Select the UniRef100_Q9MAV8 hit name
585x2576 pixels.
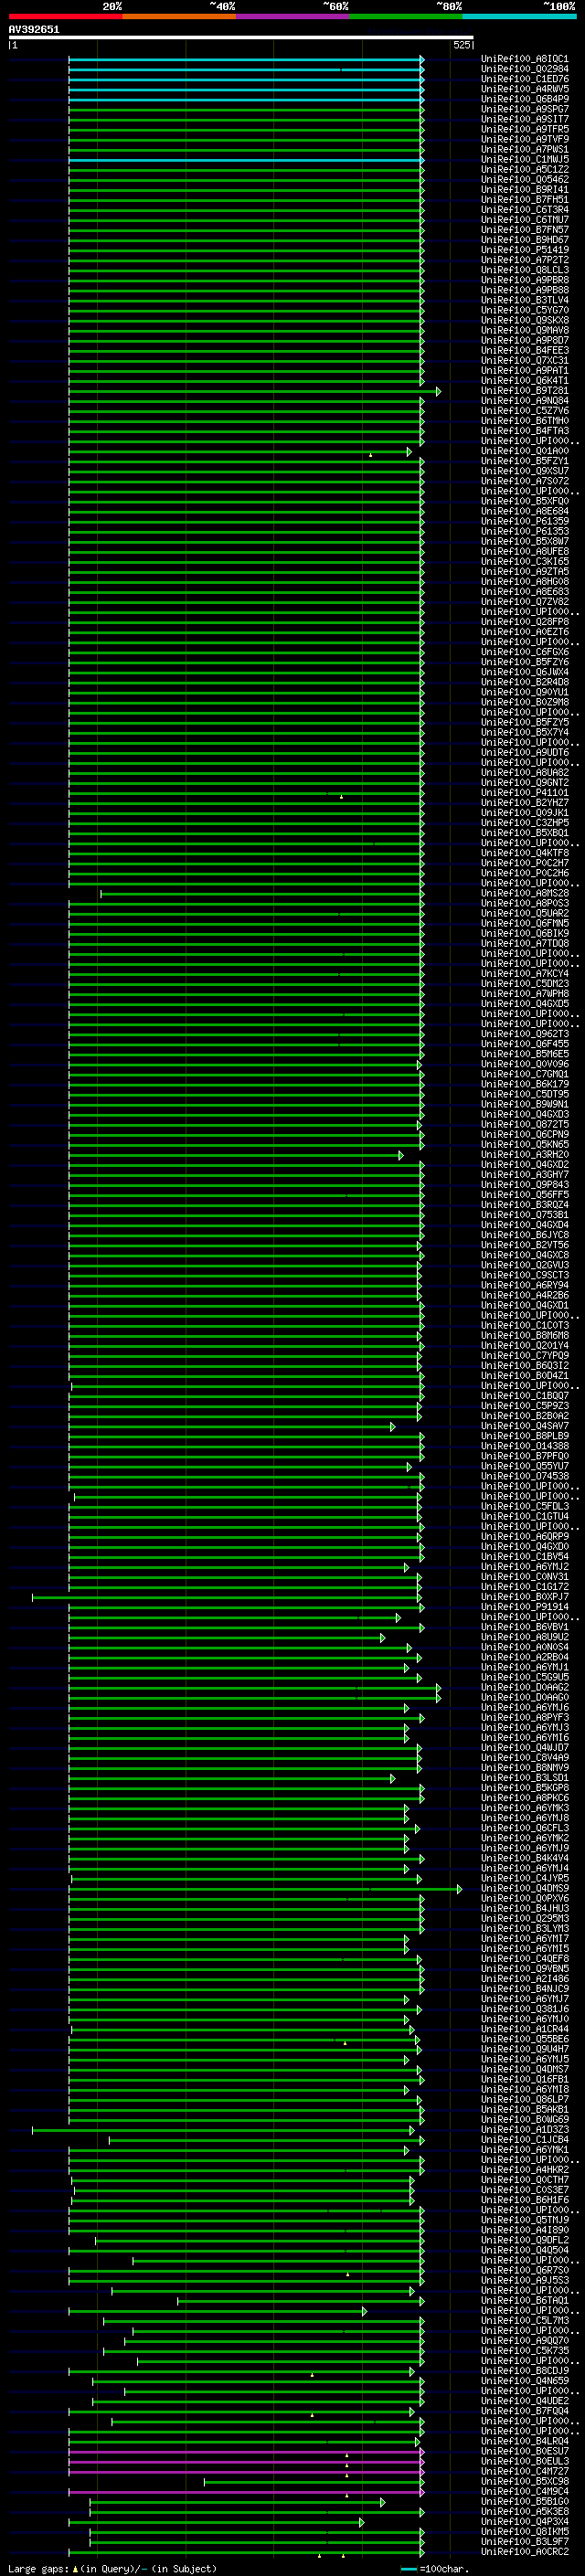click(525, 330)
